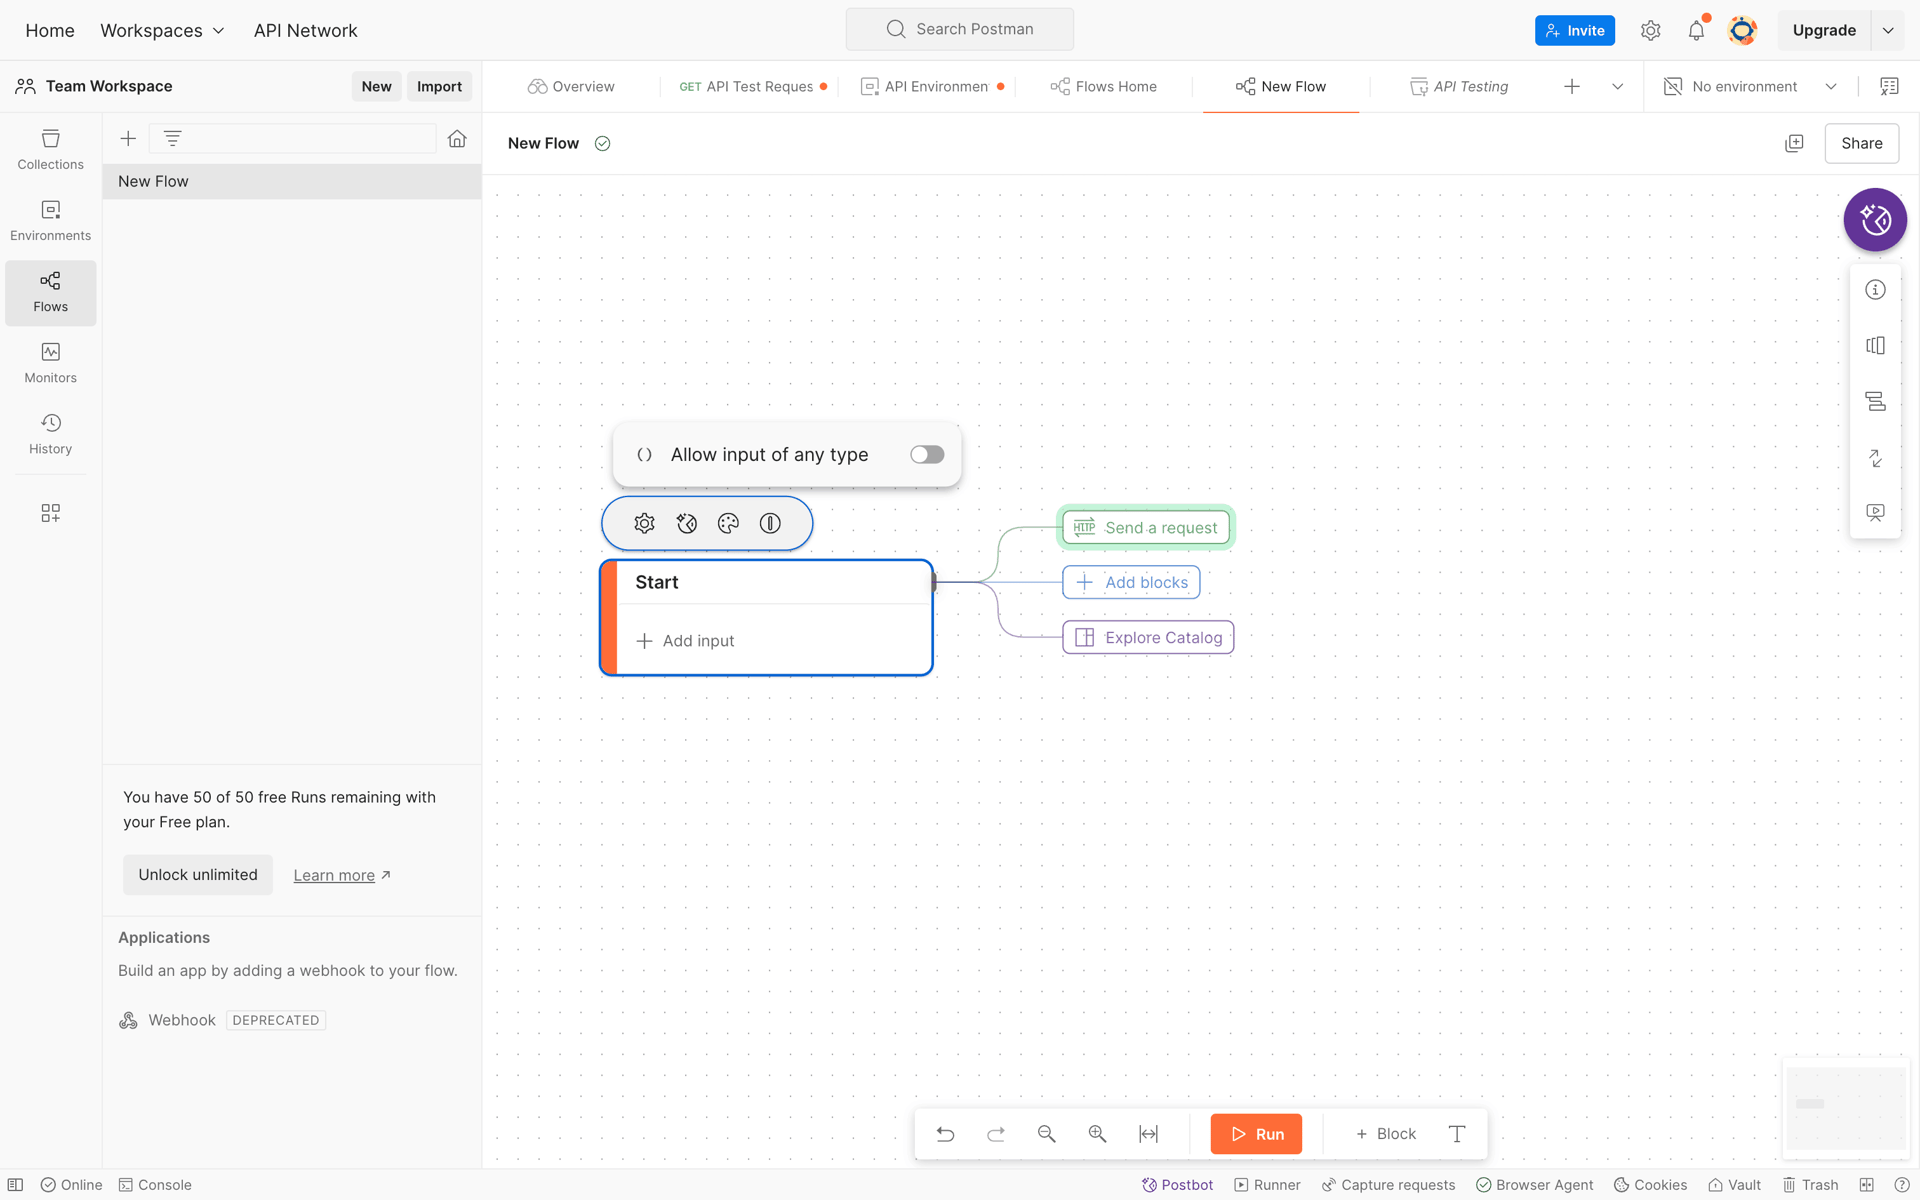Image resolution: width=1920 pixels, height=1200 pixels.
Task: Zoom out of the canvas
Action: tap(1047, 1134)
